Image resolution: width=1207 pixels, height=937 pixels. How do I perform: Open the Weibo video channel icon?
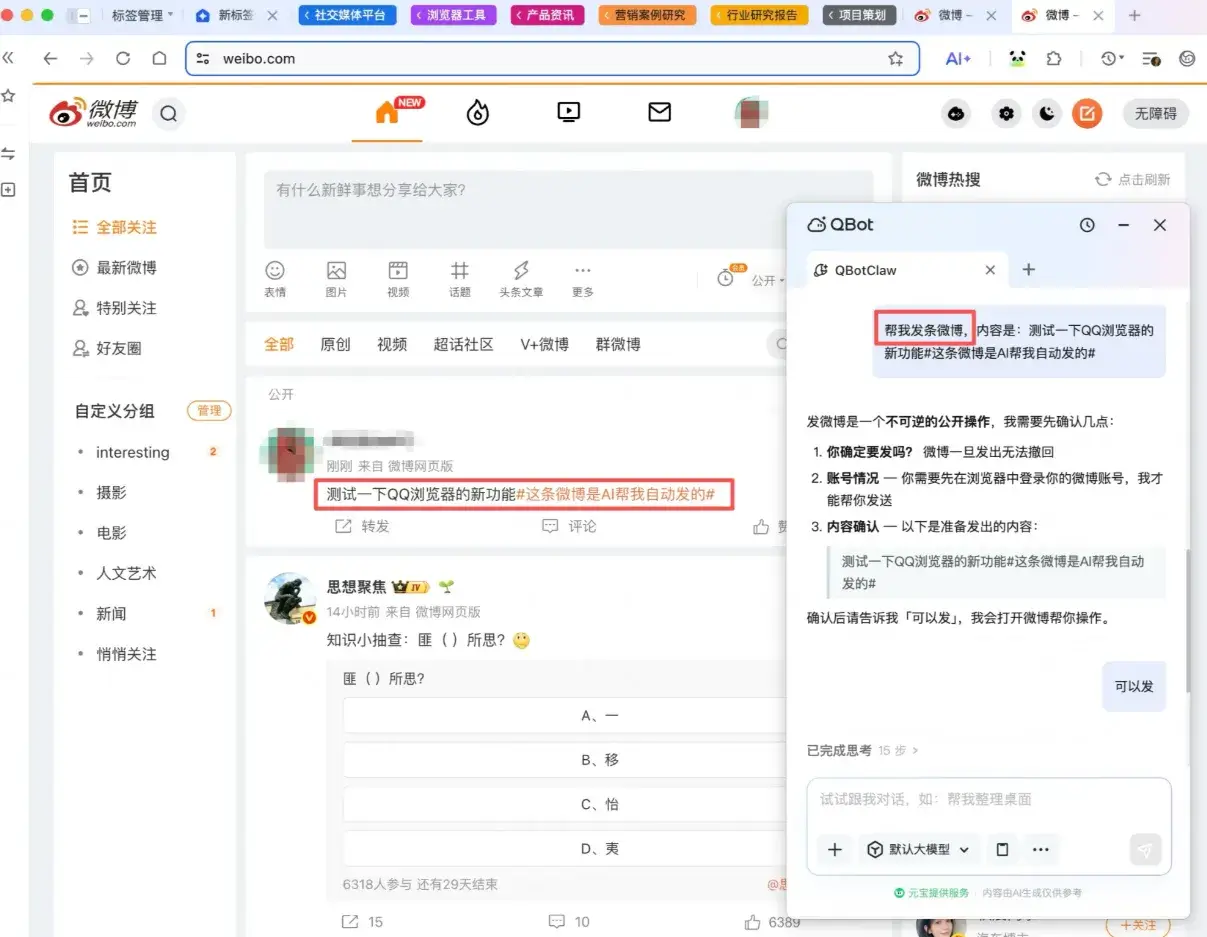568,113
